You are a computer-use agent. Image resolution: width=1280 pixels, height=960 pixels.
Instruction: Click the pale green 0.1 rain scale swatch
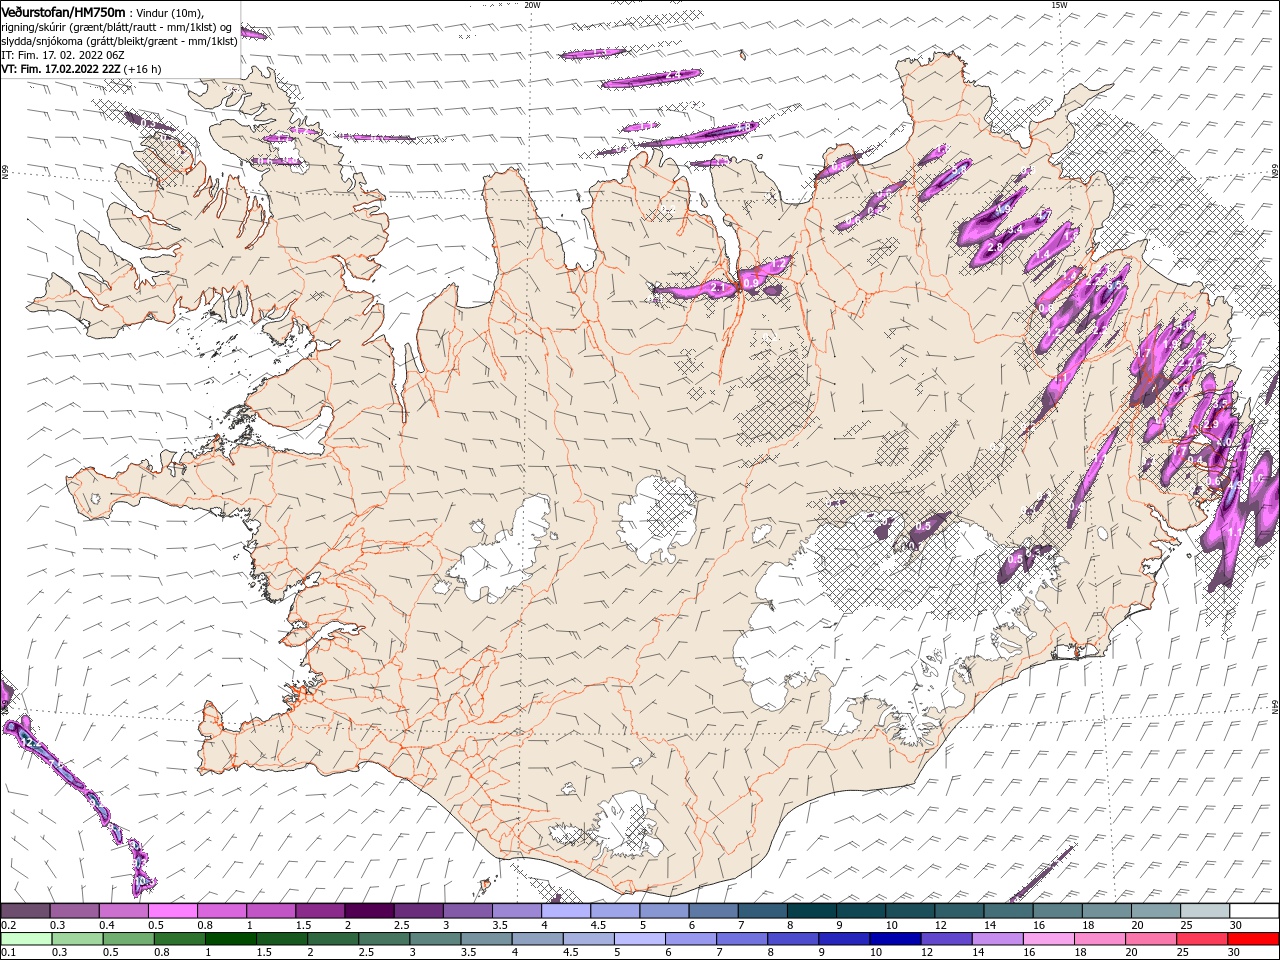tap(26, 939)
